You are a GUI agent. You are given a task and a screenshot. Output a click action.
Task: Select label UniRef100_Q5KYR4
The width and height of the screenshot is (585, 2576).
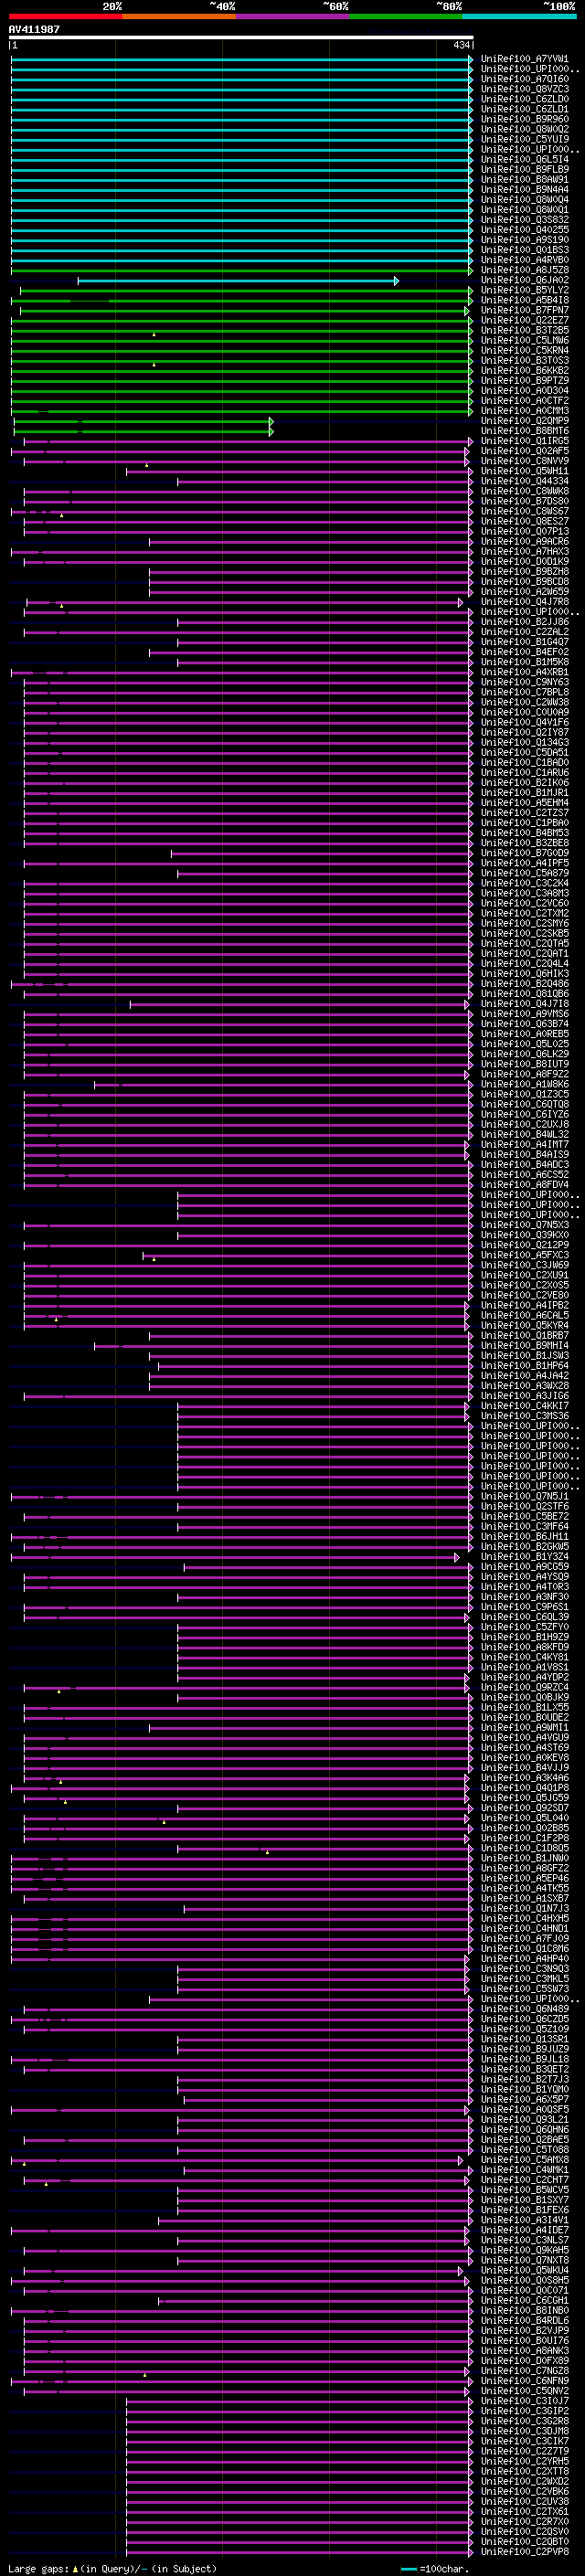pos(525,1325)
